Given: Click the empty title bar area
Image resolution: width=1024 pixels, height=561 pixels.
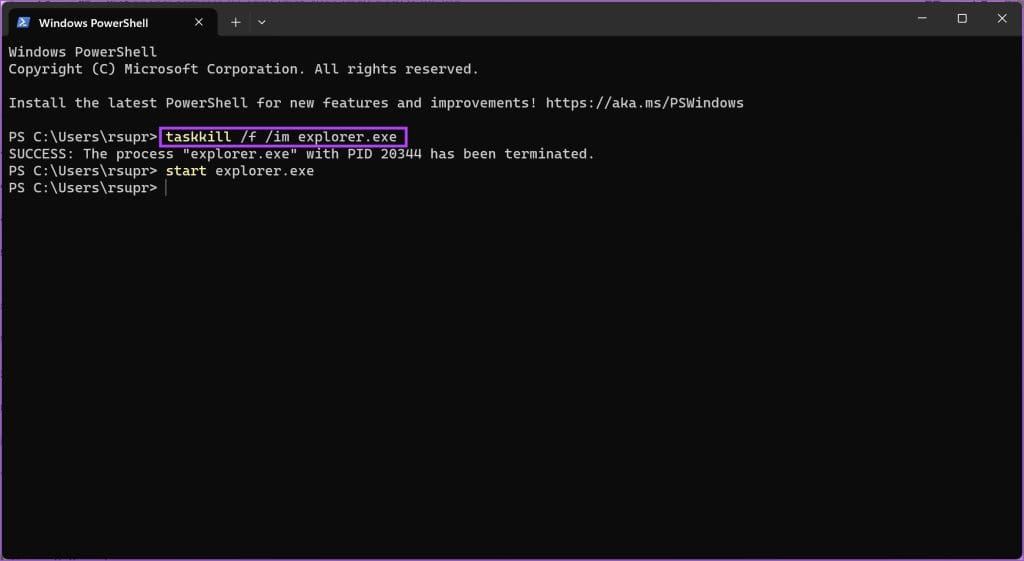Looking at the screenshot, I should tap(580, 20).
